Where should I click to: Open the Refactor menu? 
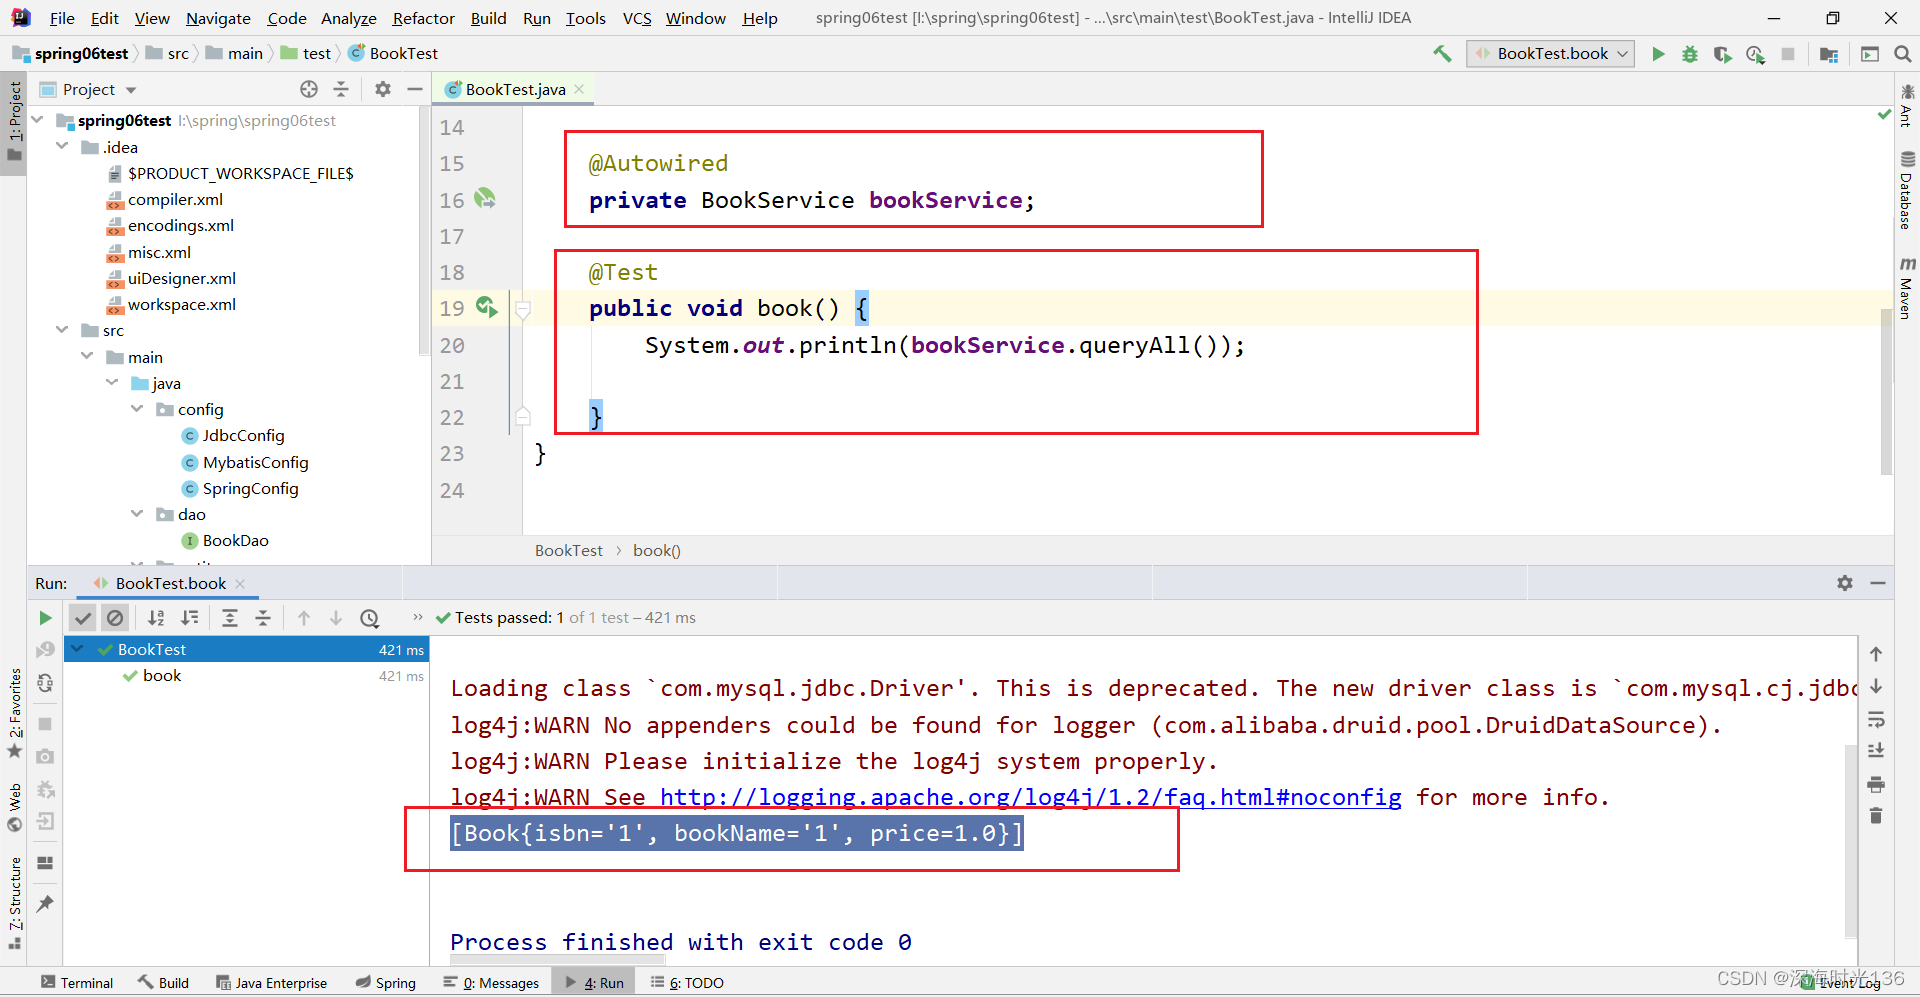[423, 18]
